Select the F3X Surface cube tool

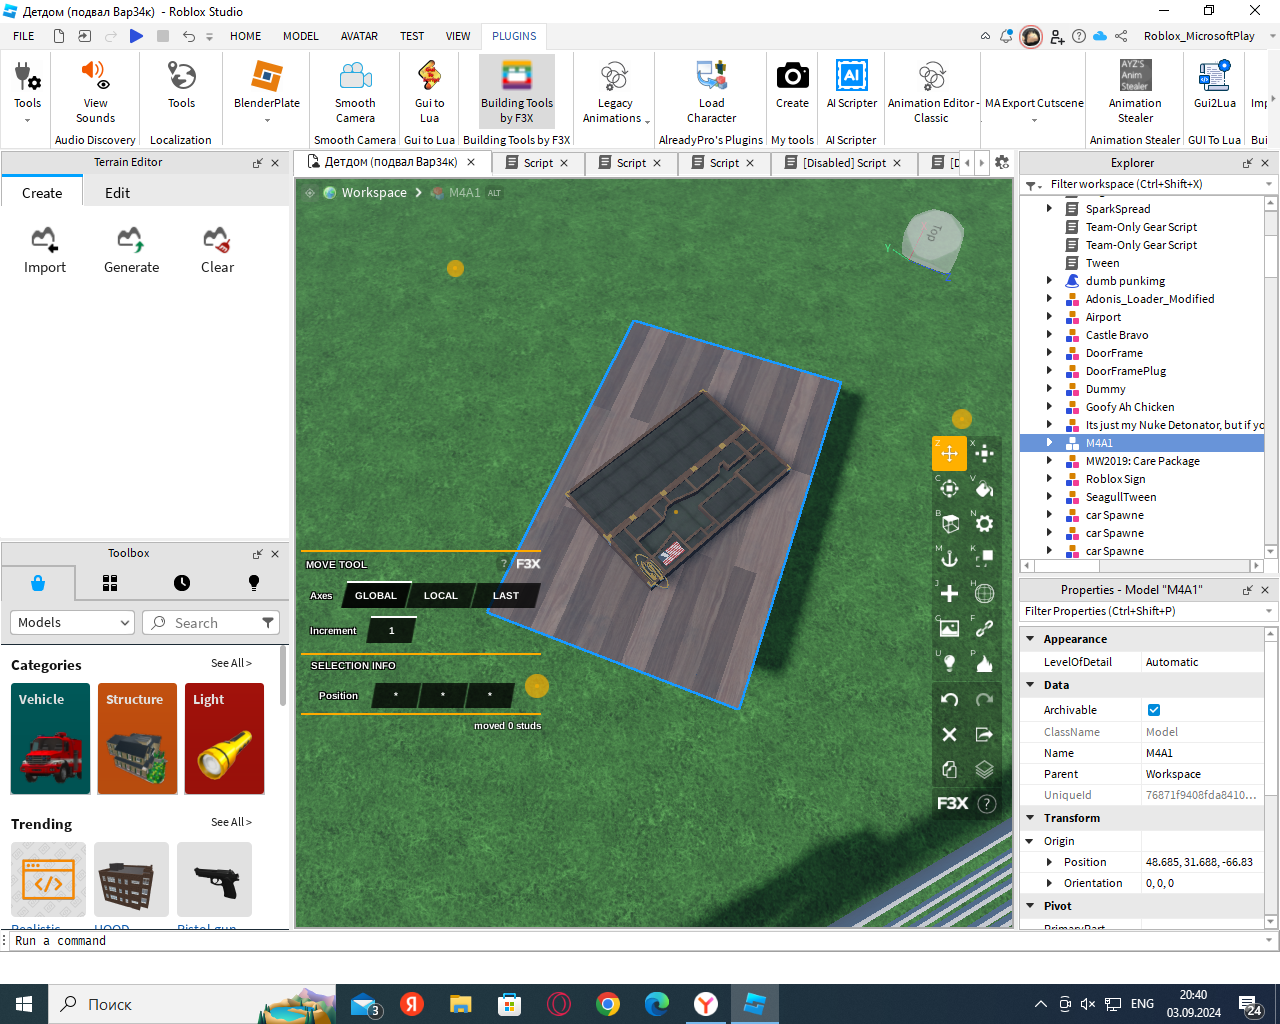coord(949,523)
